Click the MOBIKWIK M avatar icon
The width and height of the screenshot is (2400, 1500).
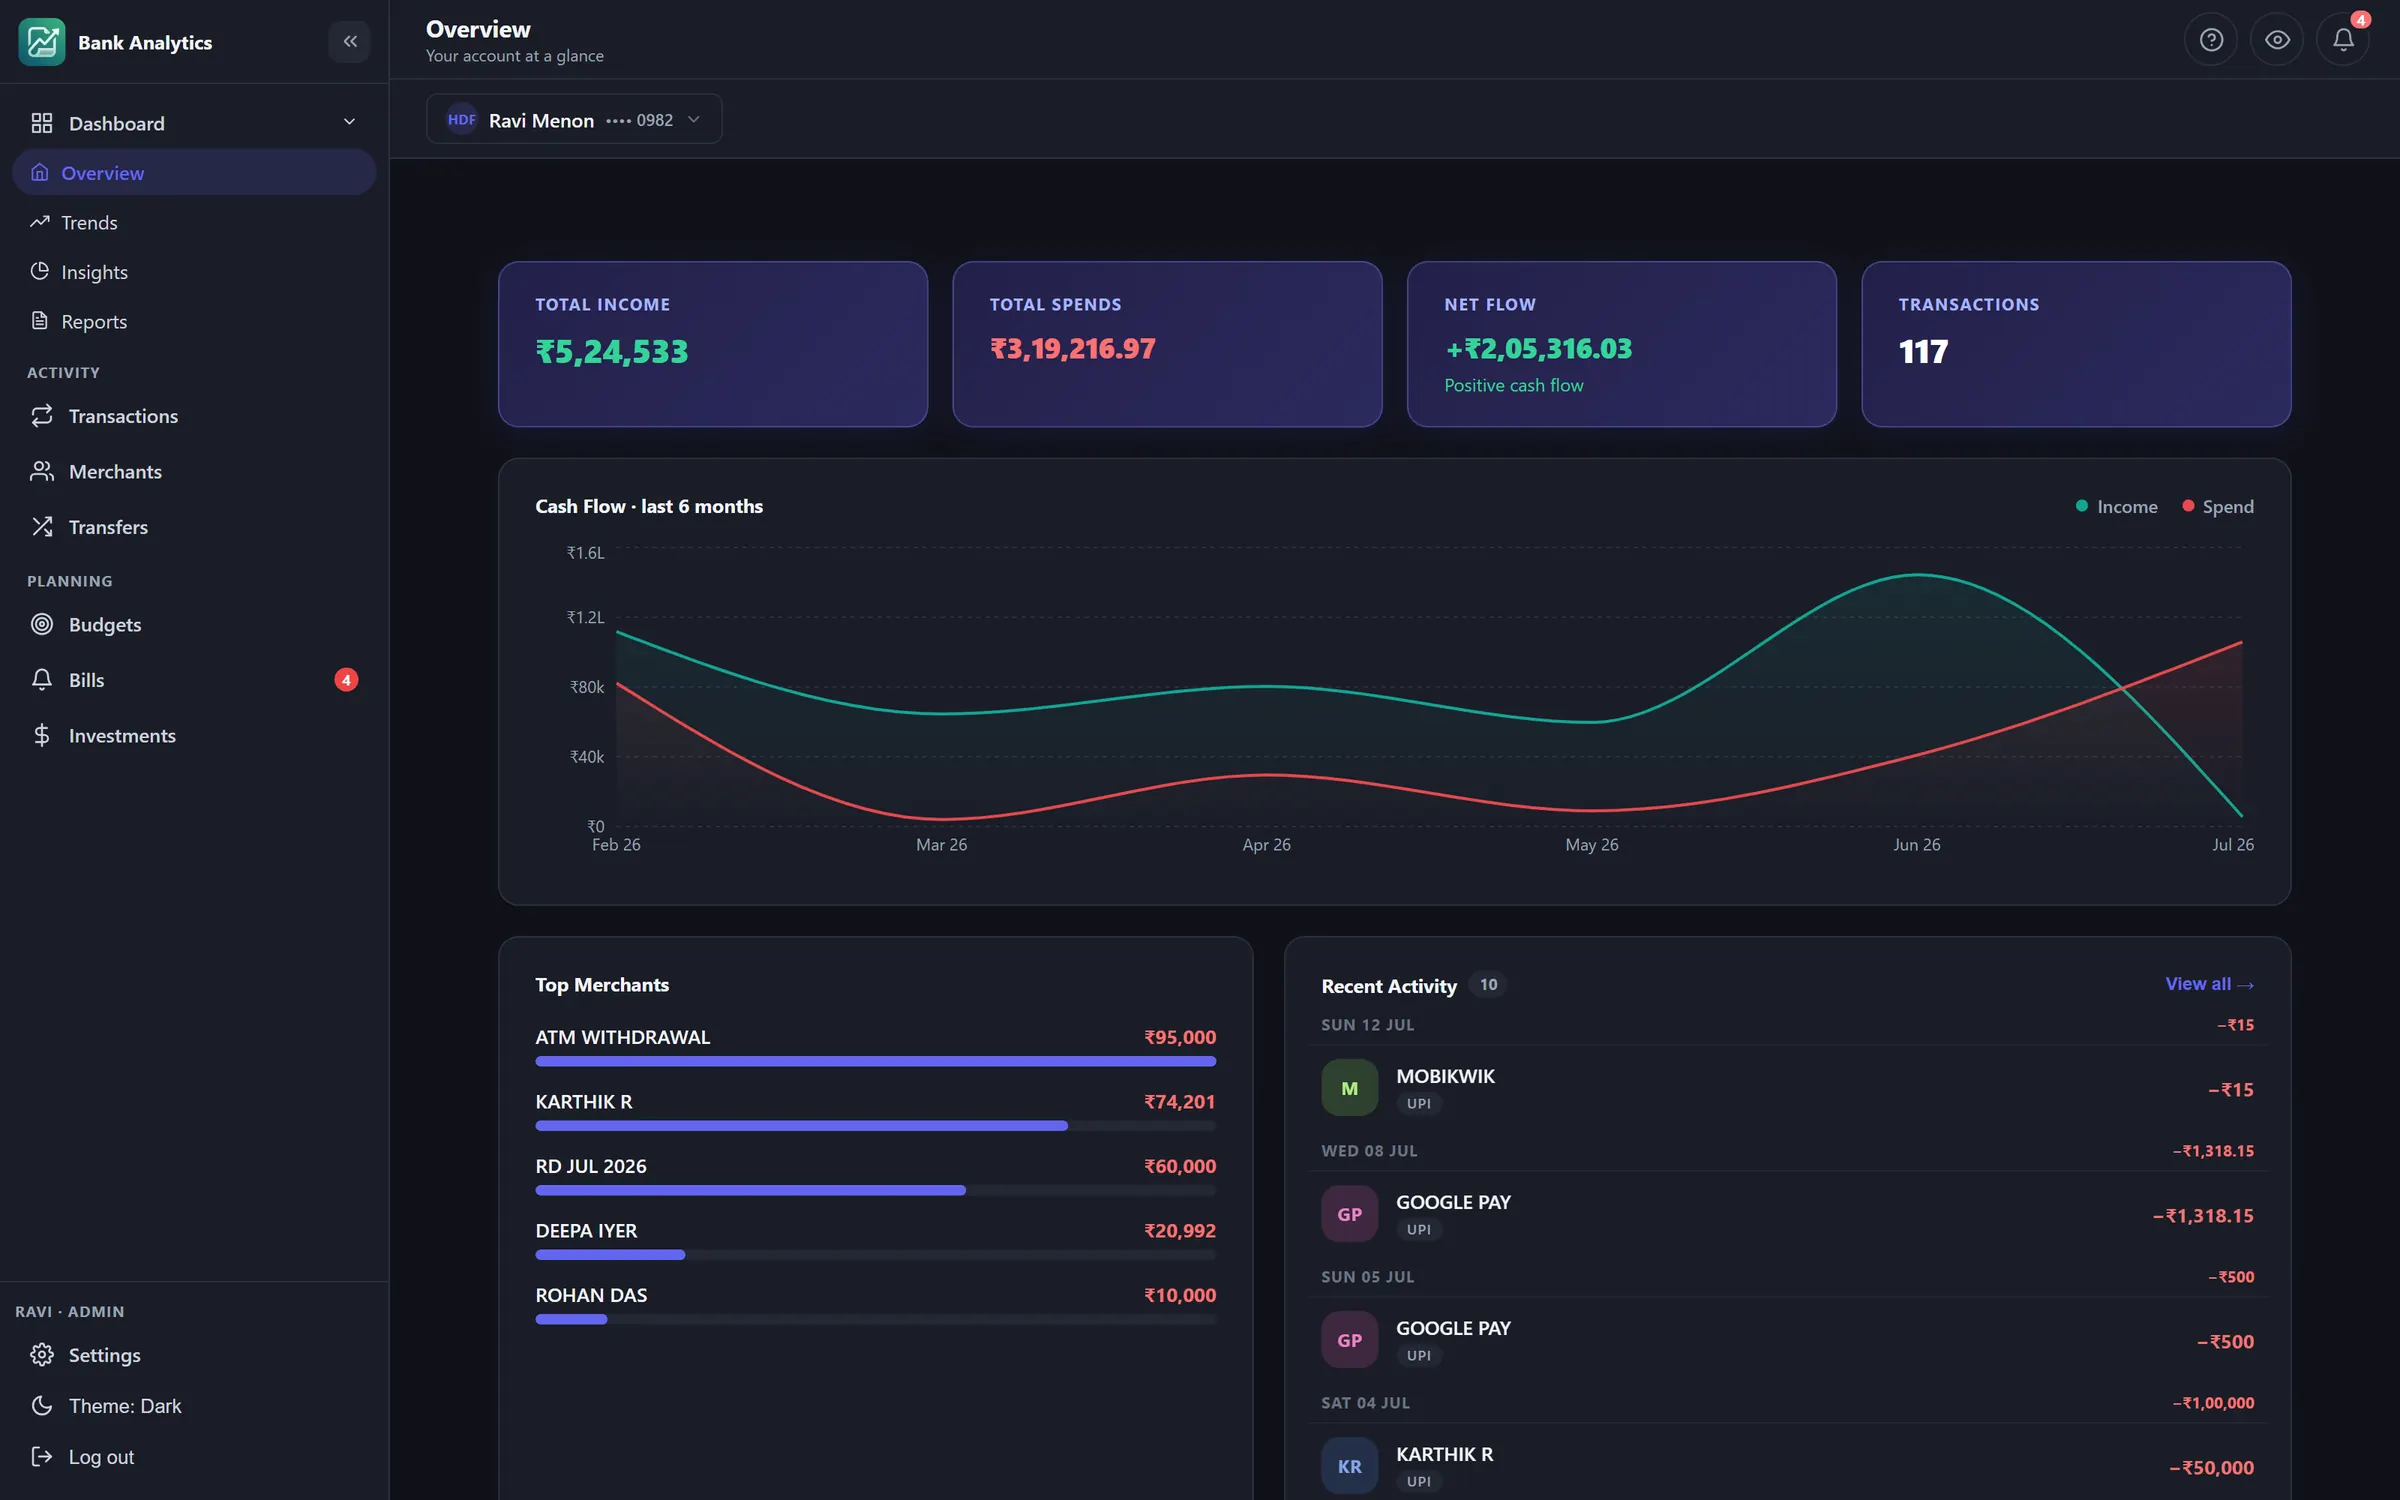(1349, 1088)
